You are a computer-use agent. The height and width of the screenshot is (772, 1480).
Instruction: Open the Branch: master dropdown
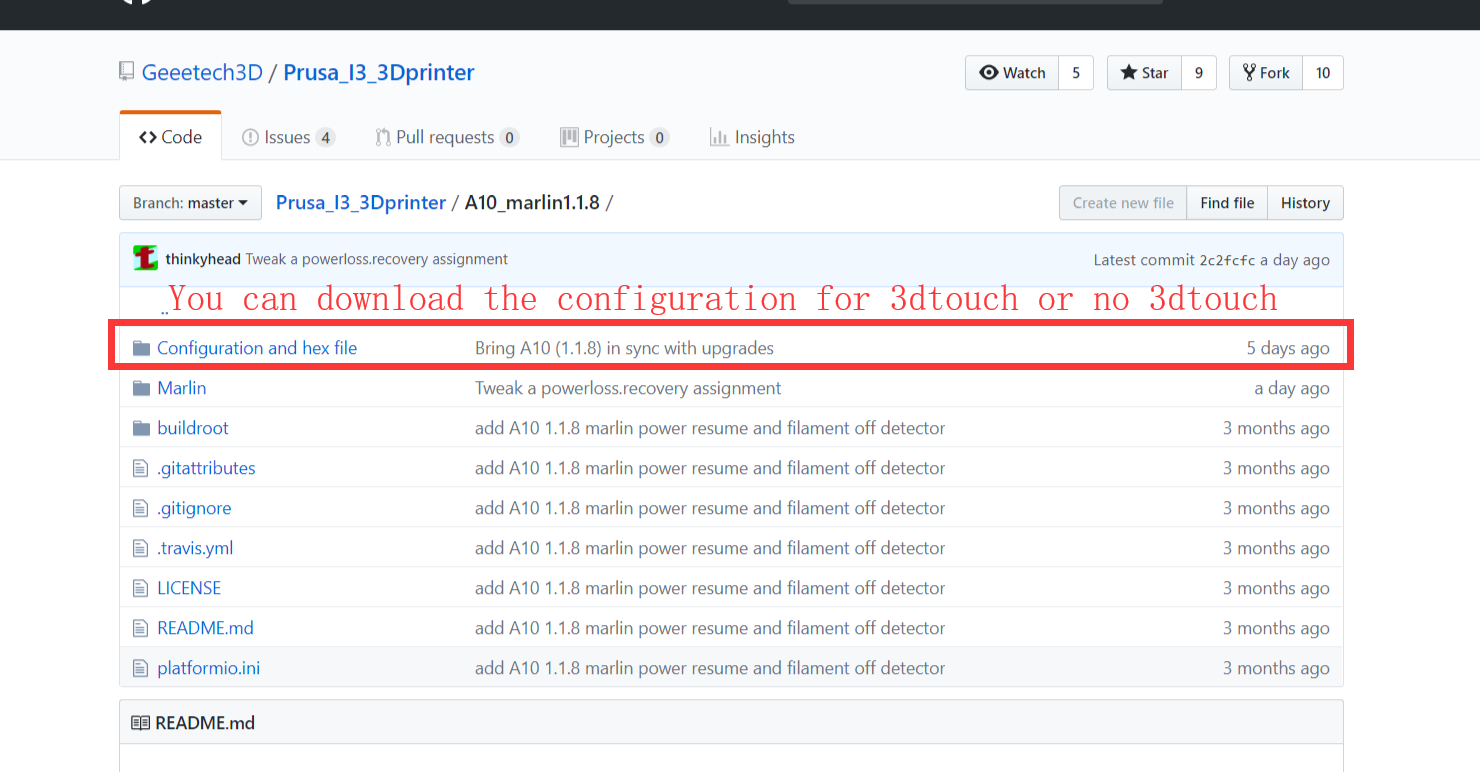190,203
